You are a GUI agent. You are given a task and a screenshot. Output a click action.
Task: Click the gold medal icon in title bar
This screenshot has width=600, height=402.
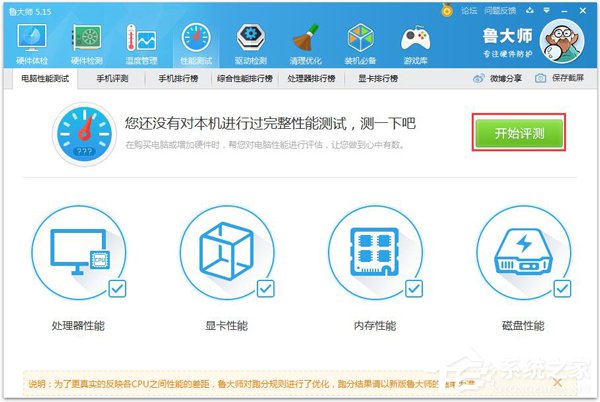click(447, 10)
